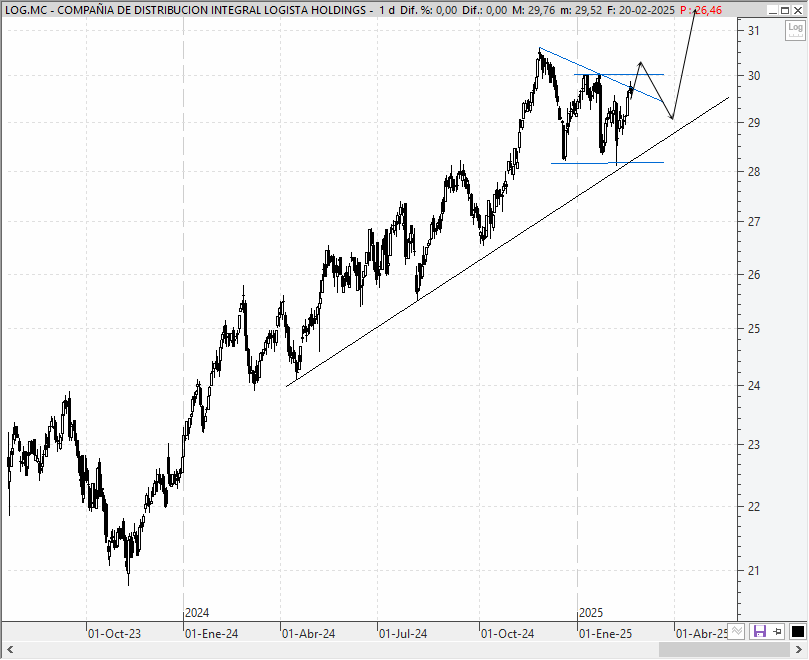Close the LOG.MC chart window
809x660 pixels.
798,10
